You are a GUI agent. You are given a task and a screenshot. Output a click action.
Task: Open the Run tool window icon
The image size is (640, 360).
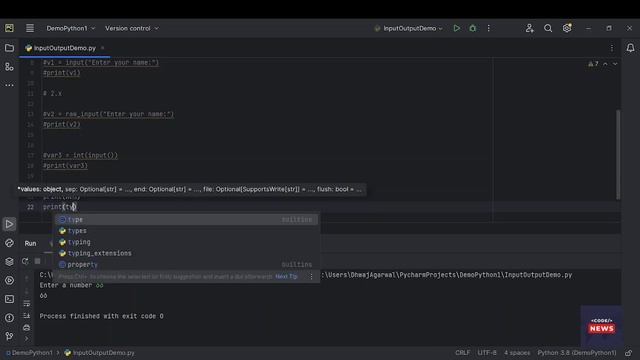(x=9, y=224)
